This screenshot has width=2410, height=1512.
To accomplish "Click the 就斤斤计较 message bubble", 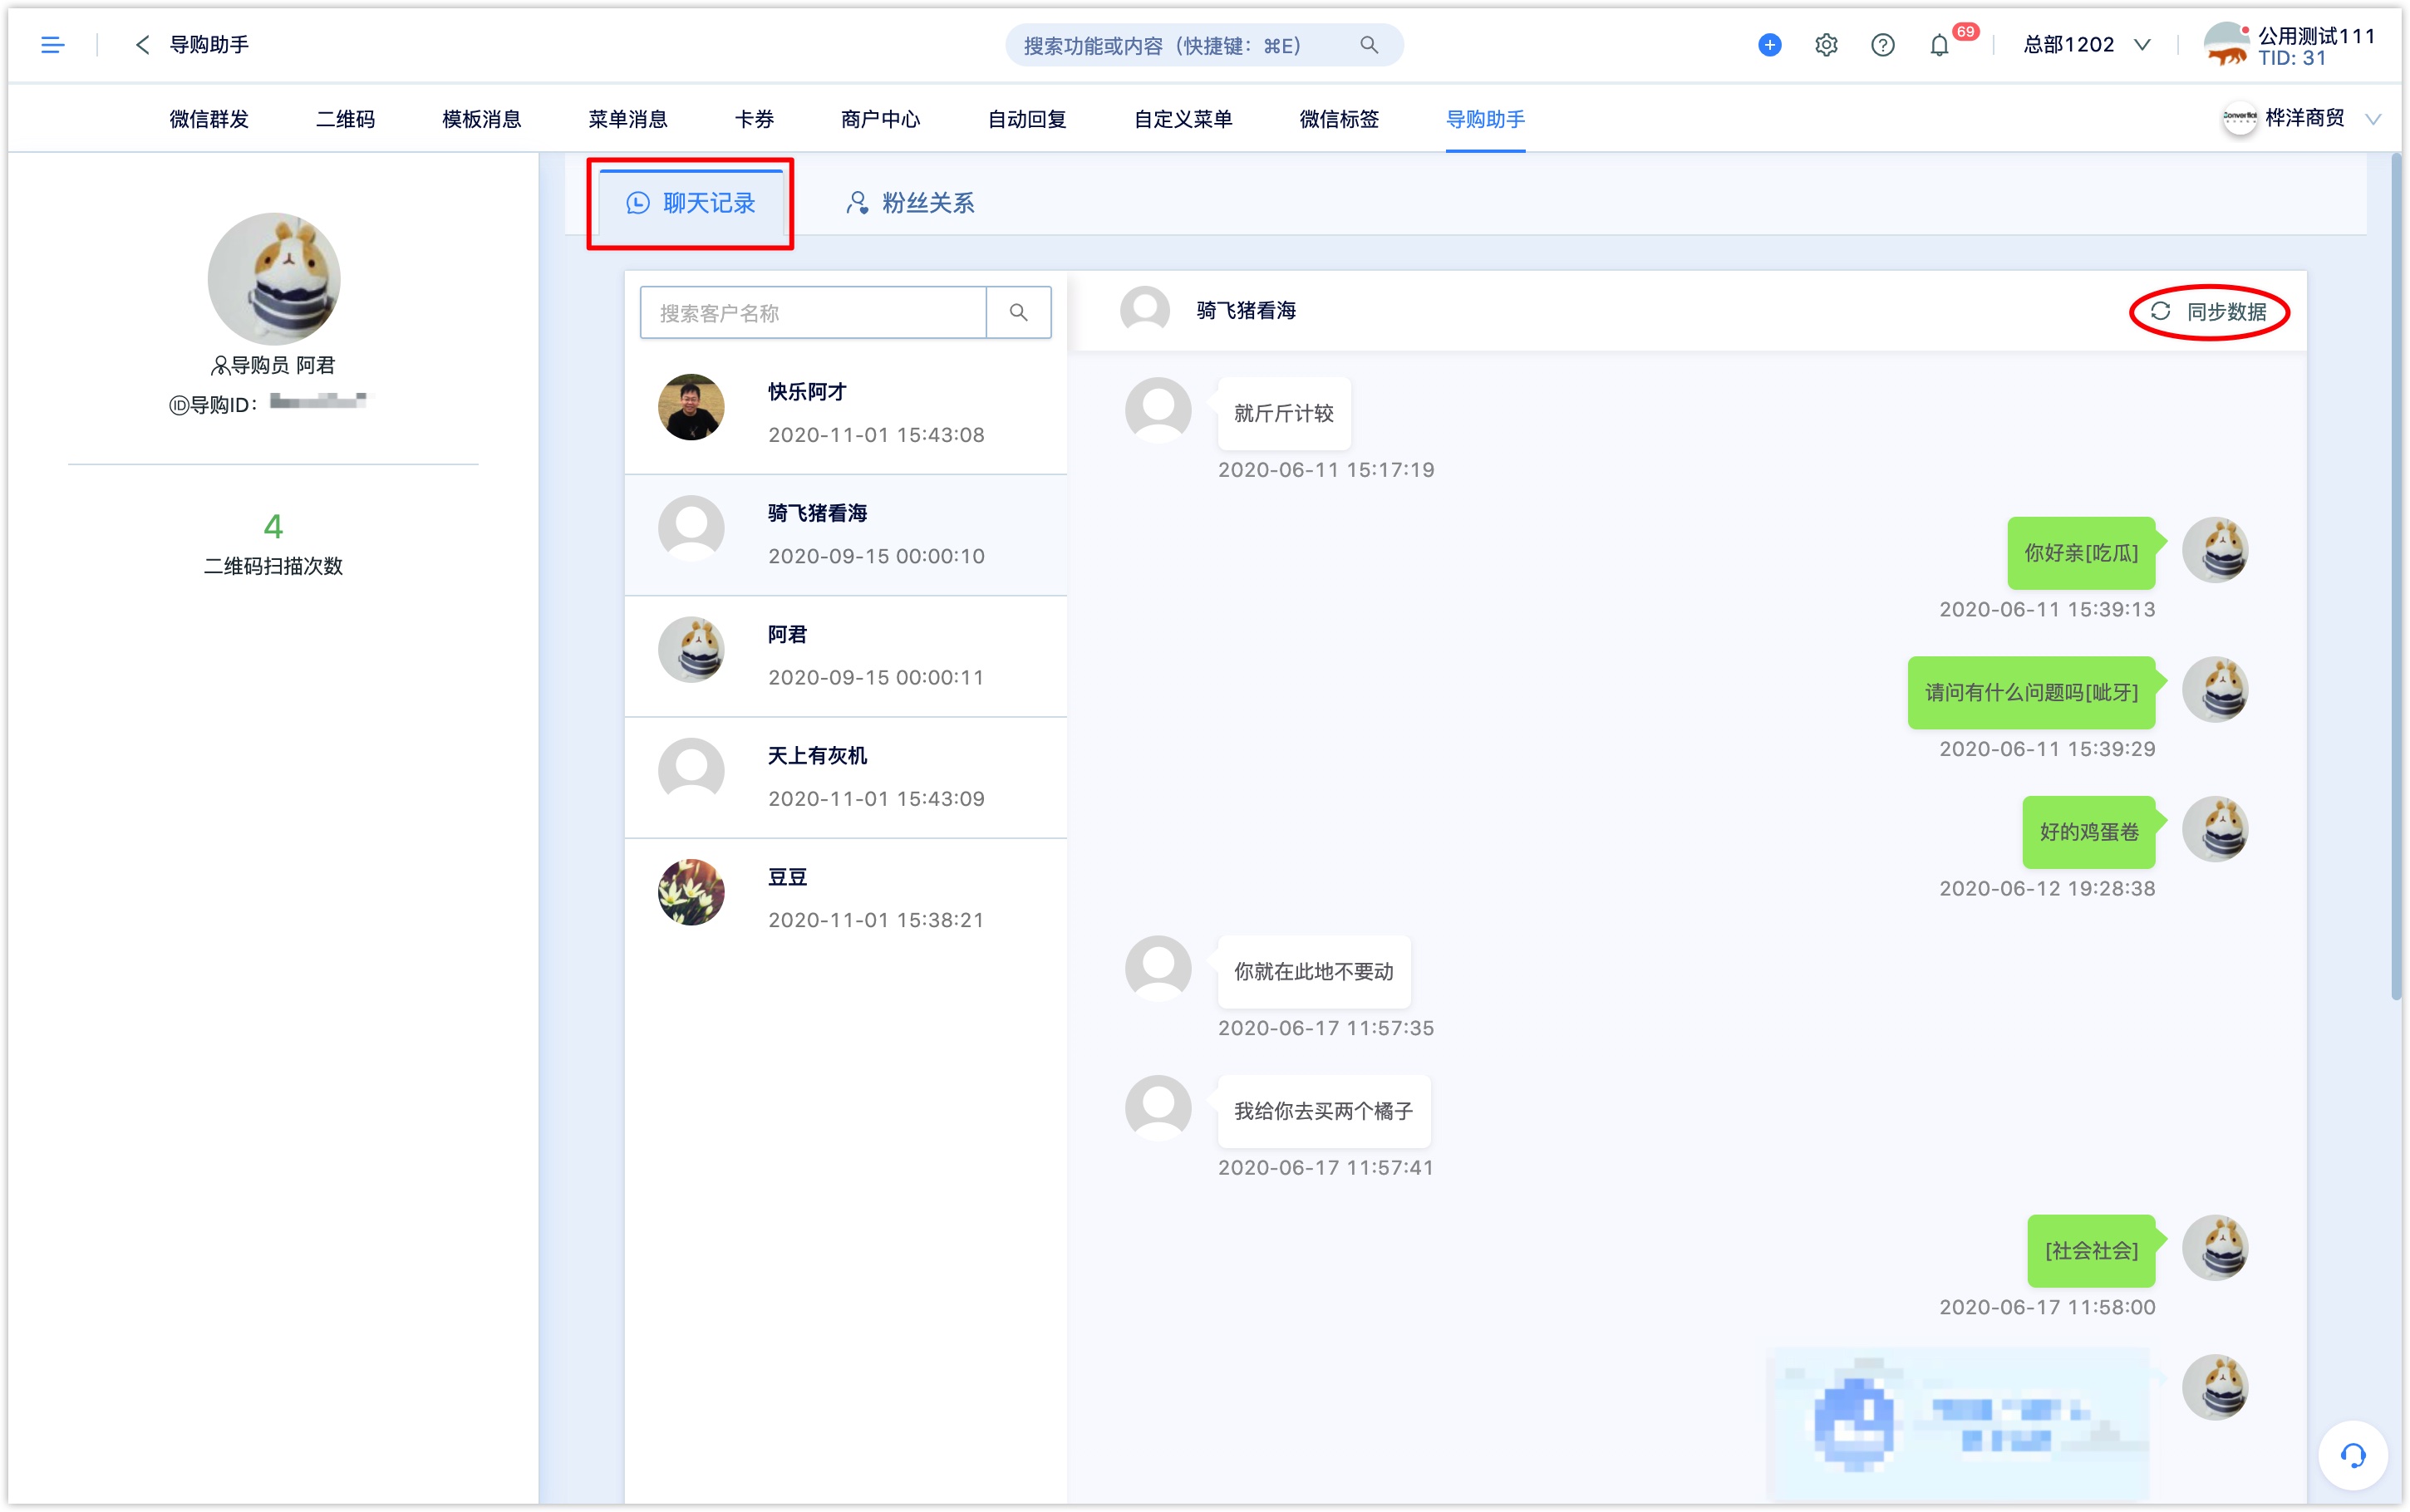I will click(1284, 413).
